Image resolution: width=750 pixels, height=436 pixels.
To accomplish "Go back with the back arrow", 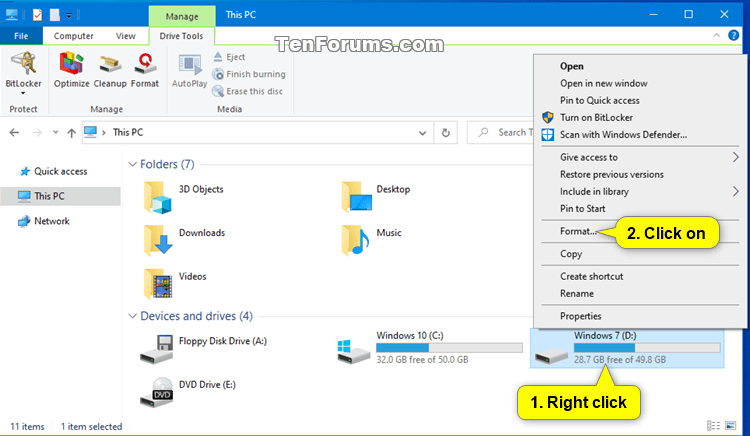I will point(14,132).
